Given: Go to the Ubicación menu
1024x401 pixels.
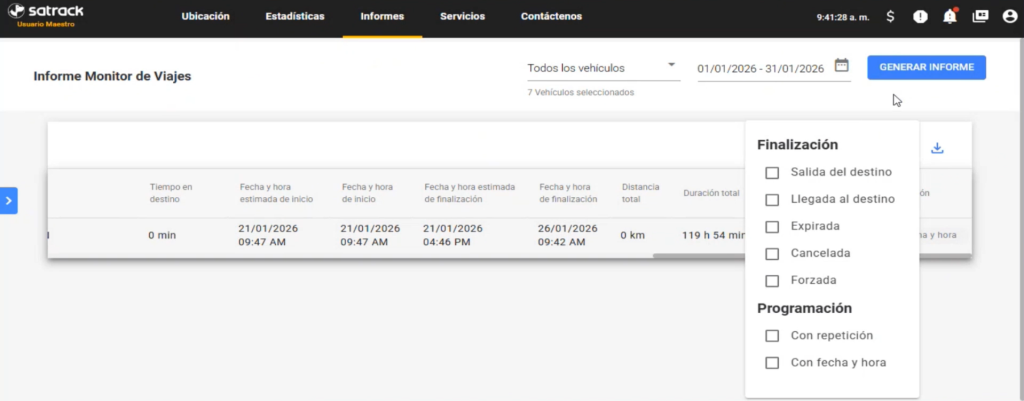Looking at the screenshot, I should click(206, 16).
